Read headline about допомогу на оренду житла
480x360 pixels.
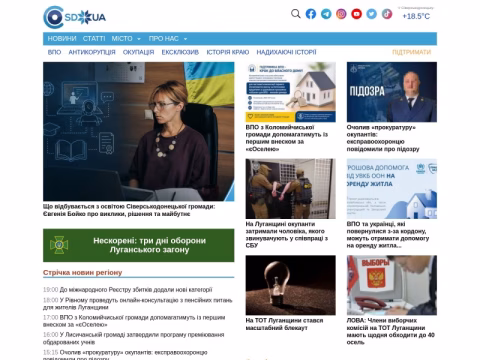point(388,235)
